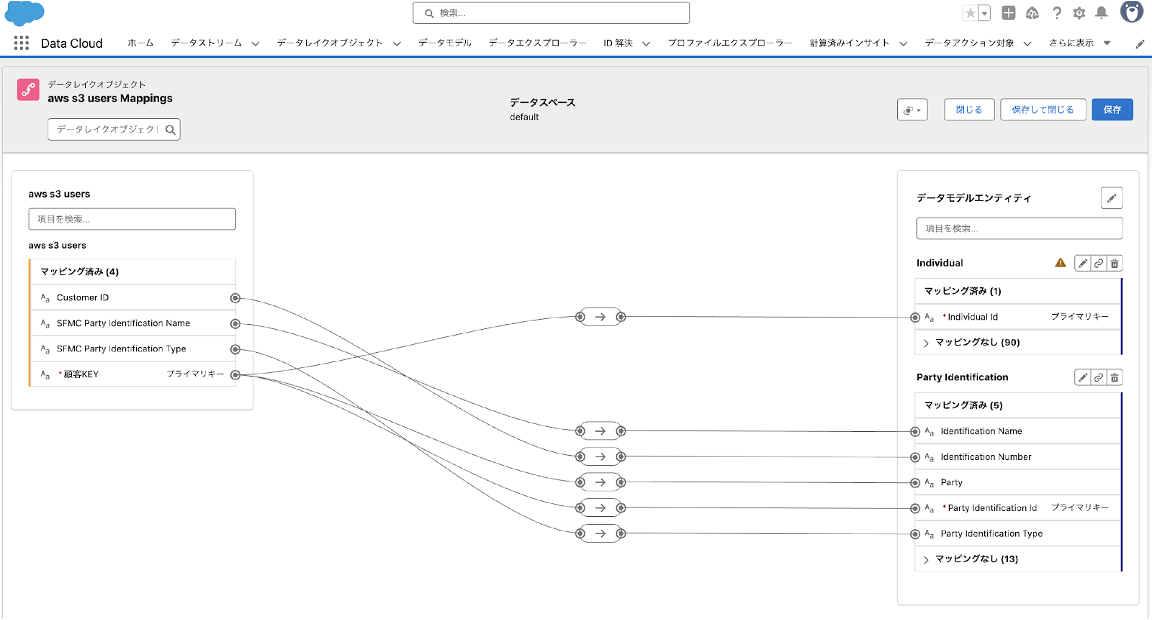Click the 保存して閉じる button

tap(1043, 109)
